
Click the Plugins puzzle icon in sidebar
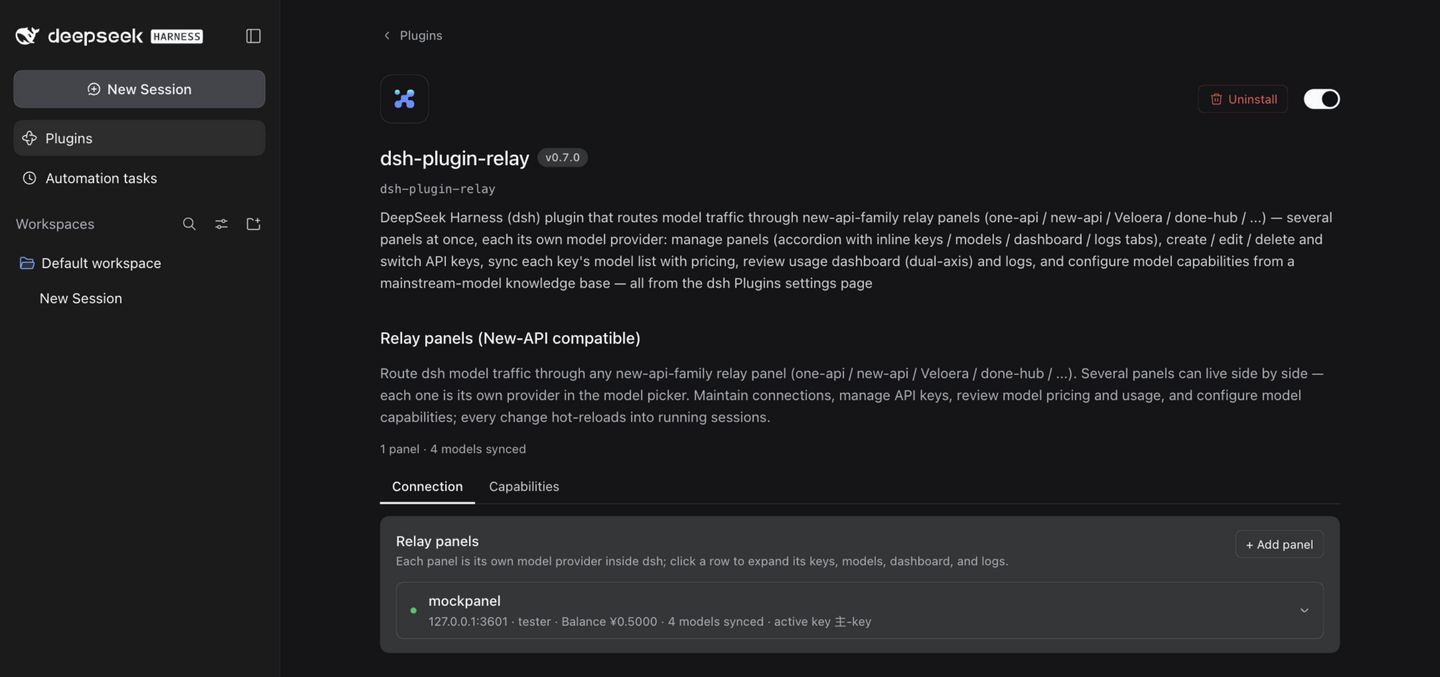(29, 138)
